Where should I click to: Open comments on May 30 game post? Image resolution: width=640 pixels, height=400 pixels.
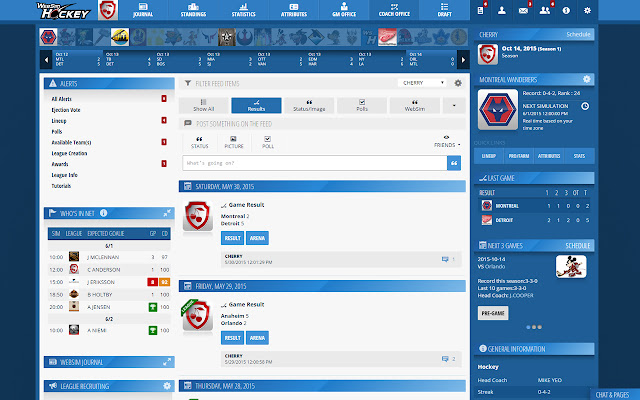point(448,259)
